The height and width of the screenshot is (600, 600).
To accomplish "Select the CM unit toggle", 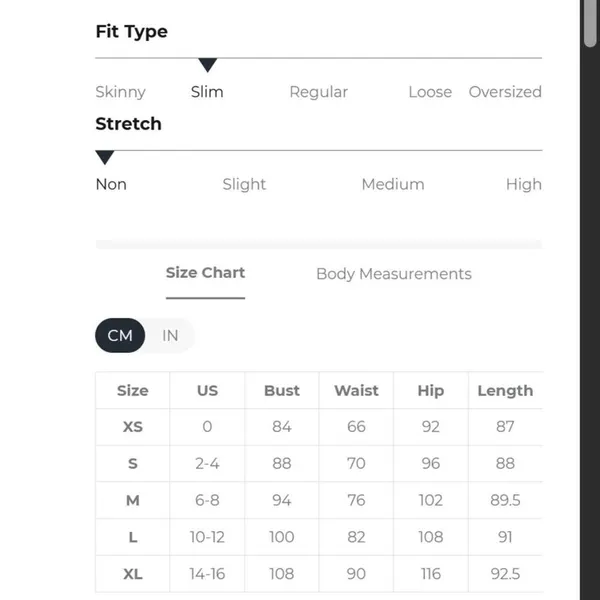I will 120,335.
